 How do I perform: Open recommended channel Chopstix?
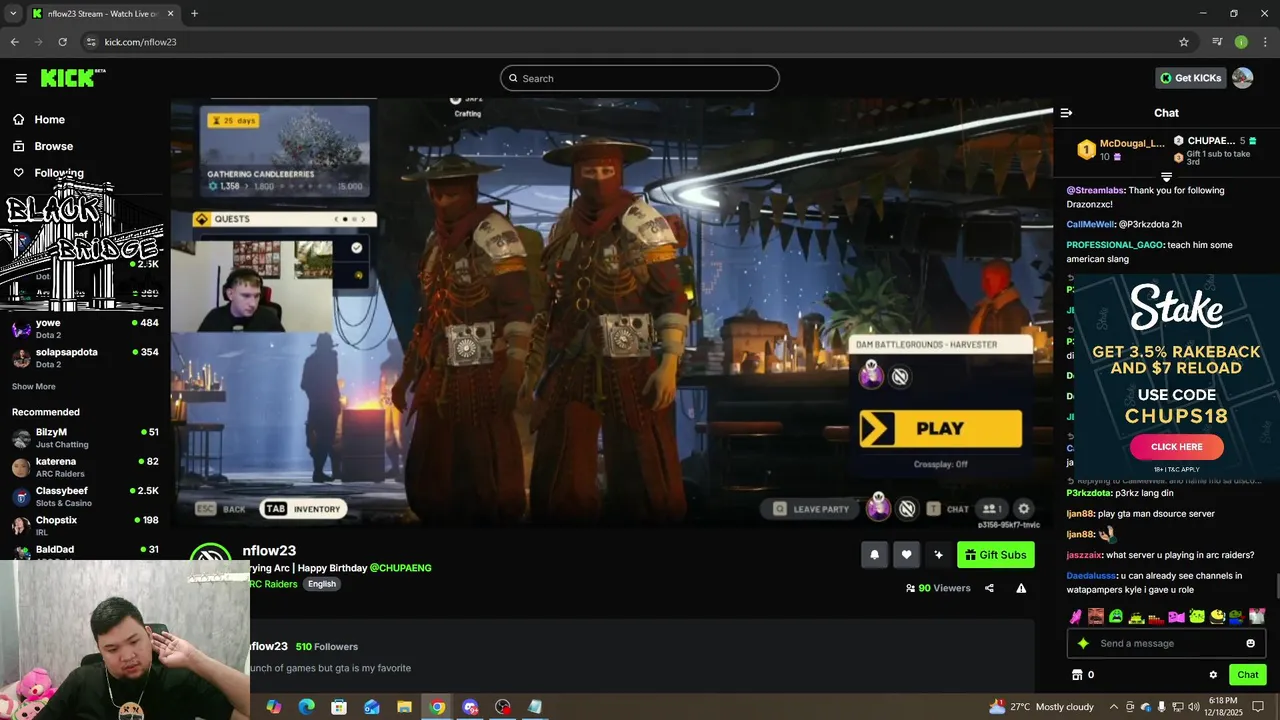coord(85,525)
